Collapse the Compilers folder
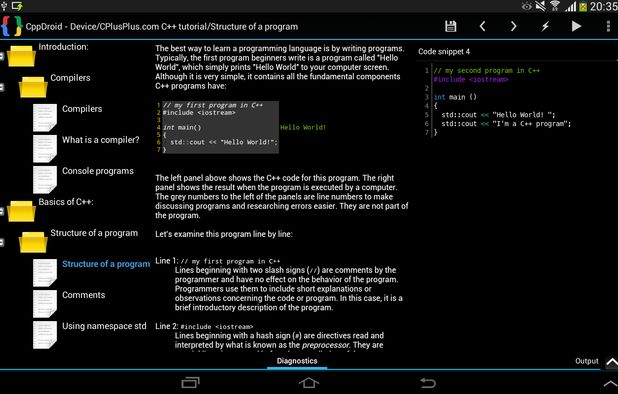Image resolution: width=618 pixels, height=394 pixels. (x=2, y=87)
